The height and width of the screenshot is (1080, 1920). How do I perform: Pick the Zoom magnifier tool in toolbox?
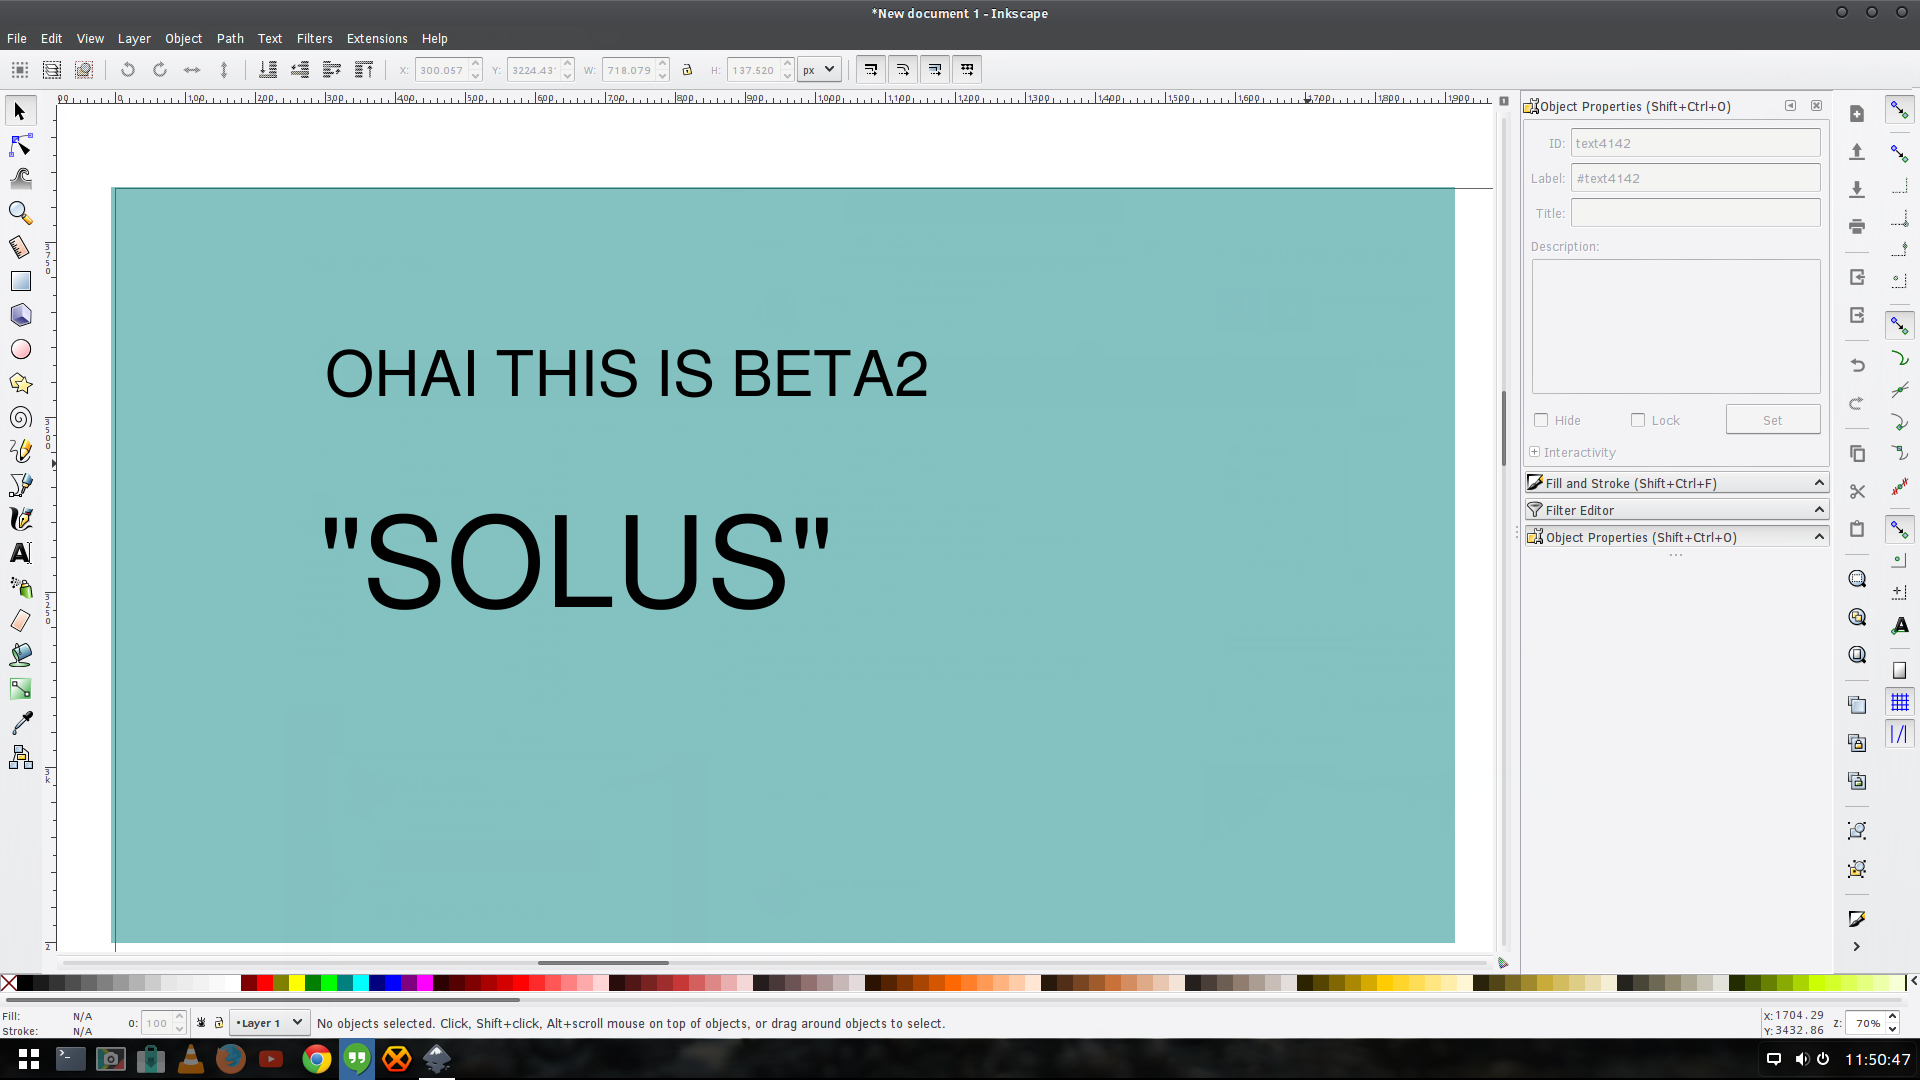click(20, 213)
